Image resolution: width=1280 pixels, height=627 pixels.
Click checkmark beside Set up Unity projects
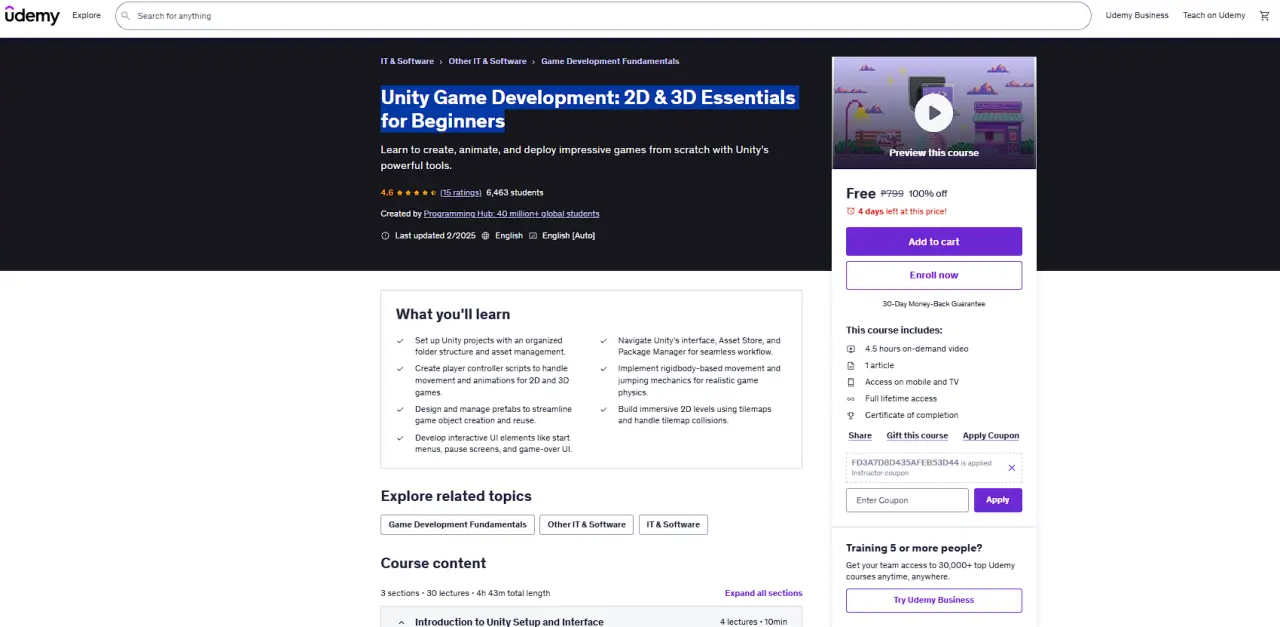pyautogui.click(x=401, y=341)
